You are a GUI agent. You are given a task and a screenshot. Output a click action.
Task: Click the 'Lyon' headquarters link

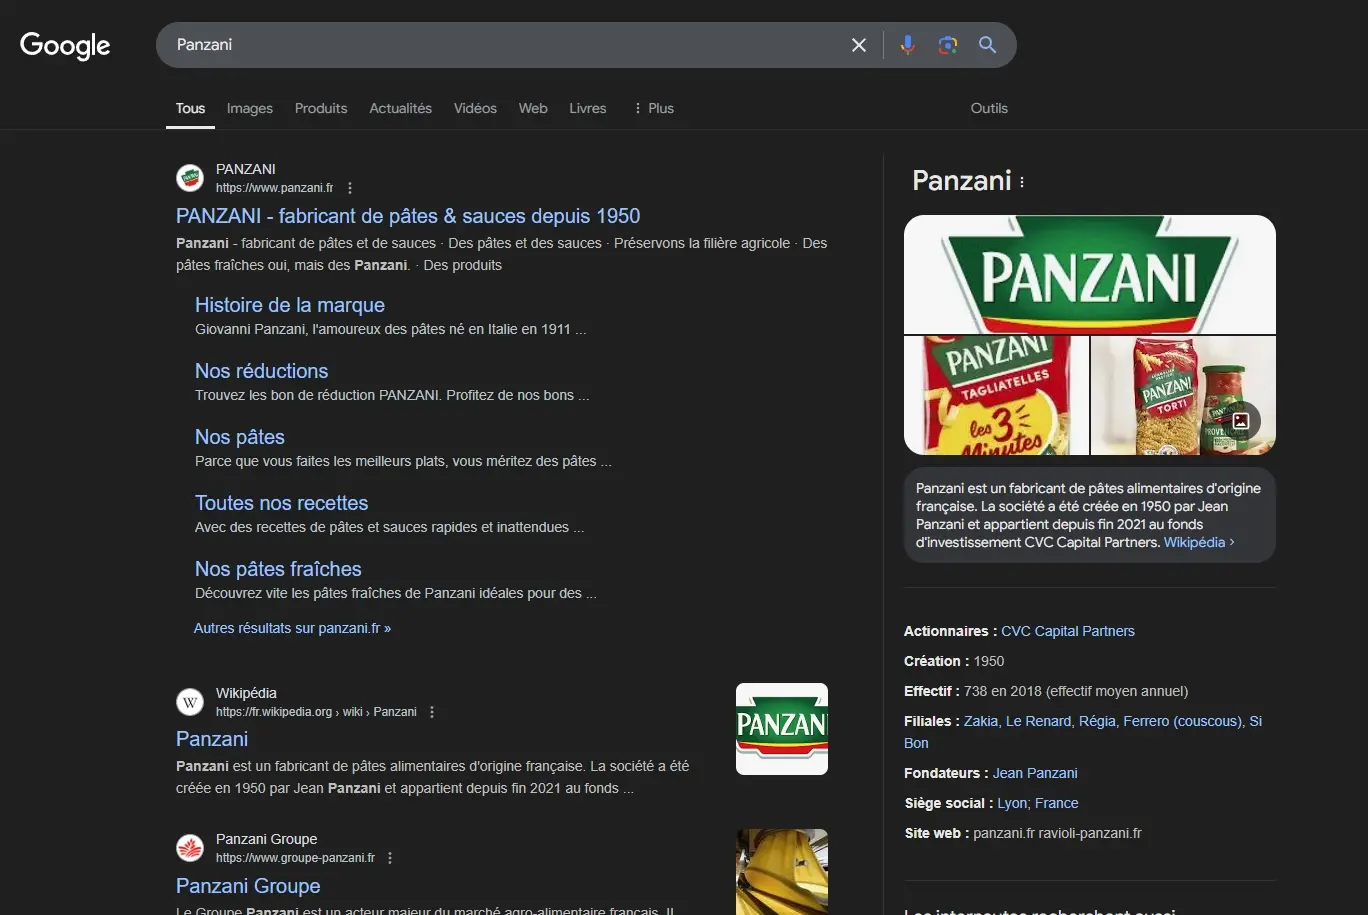click(x=1014, y=803)
